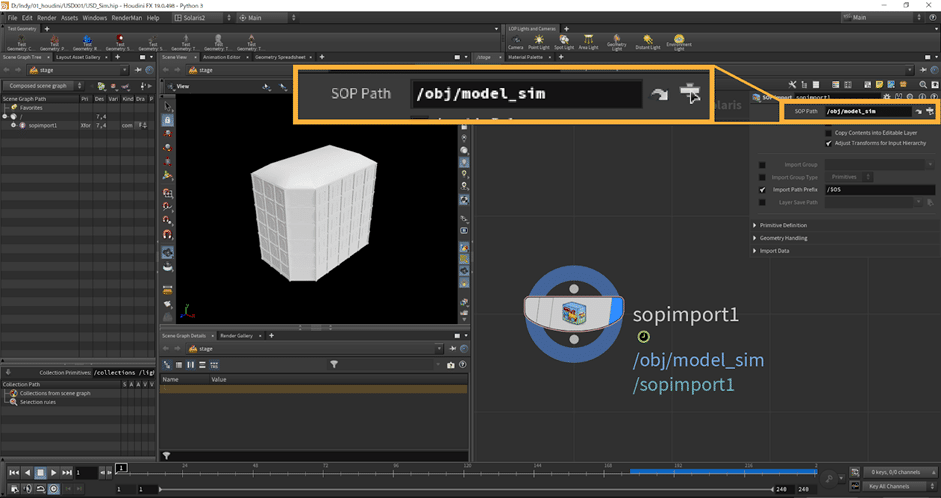Add an Area Light from the shelf
The image size is (941, 498).
tap(587, 41)
